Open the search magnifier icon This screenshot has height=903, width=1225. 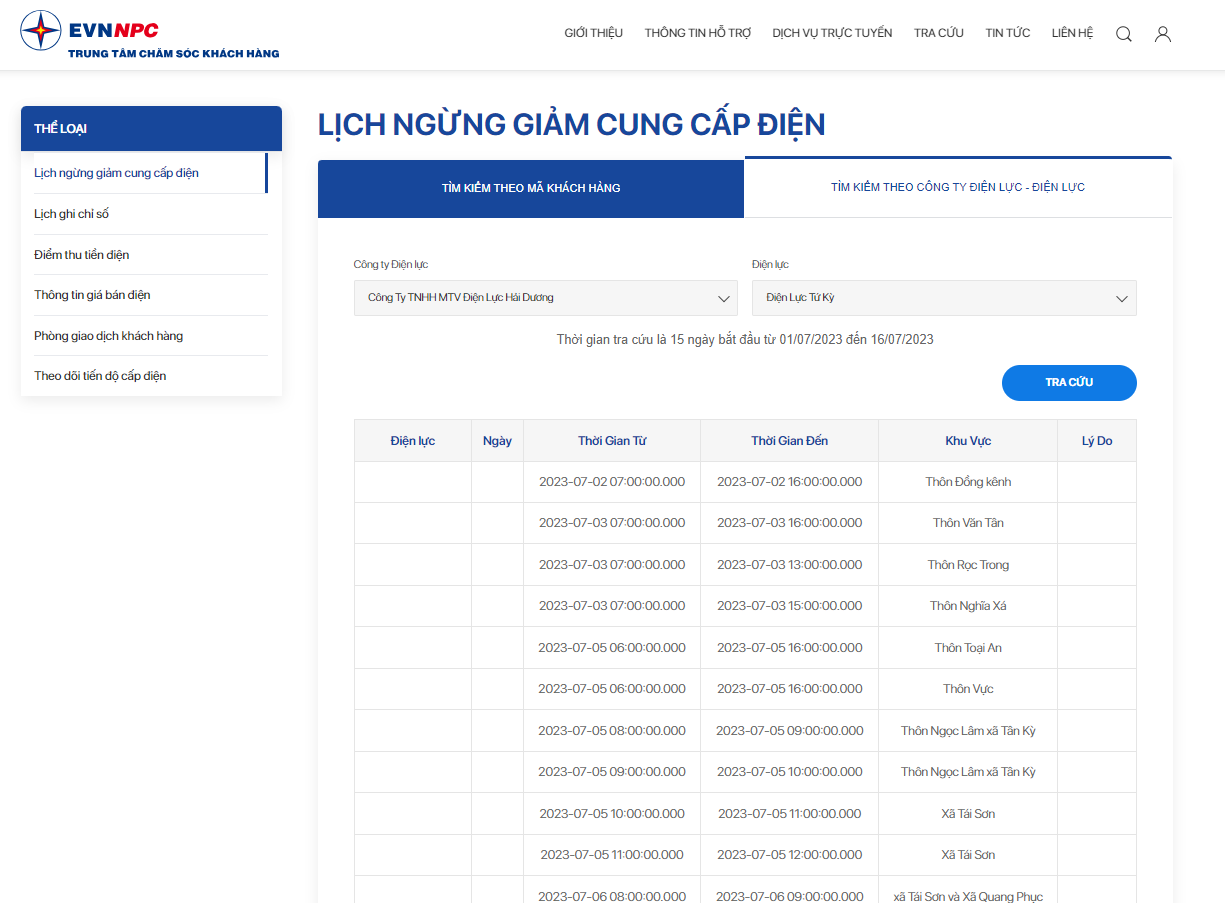(x=1124, y=34)
